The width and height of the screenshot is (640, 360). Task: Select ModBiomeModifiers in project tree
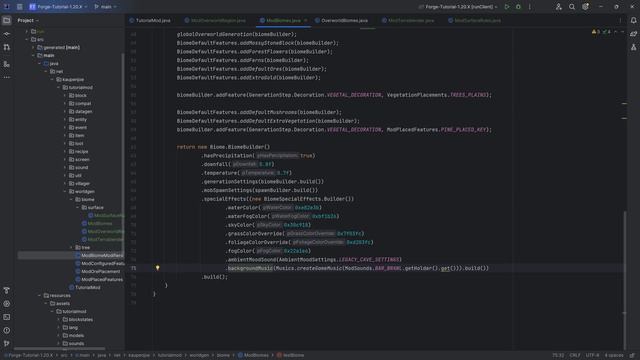pos(99,256)
